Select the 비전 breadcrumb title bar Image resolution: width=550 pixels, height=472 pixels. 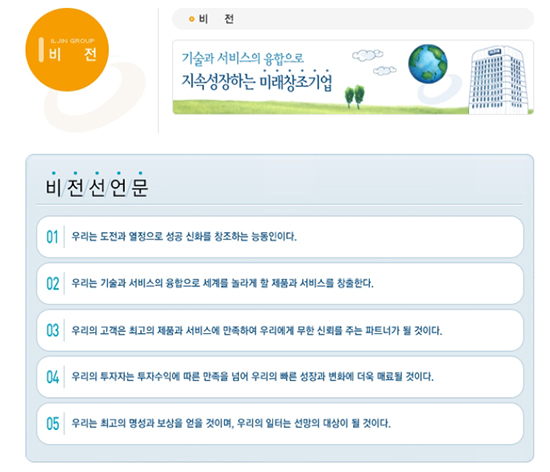[353, 19]
